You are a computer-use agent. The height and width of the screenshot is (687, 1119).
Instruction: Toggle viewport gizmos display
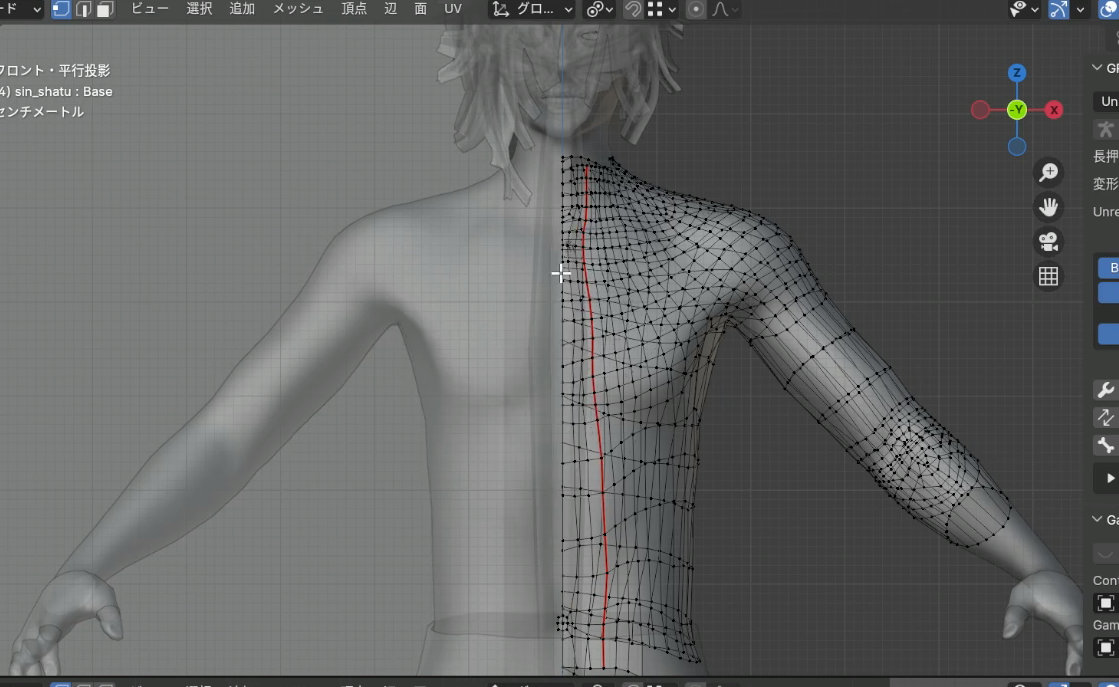point(1058,9)
